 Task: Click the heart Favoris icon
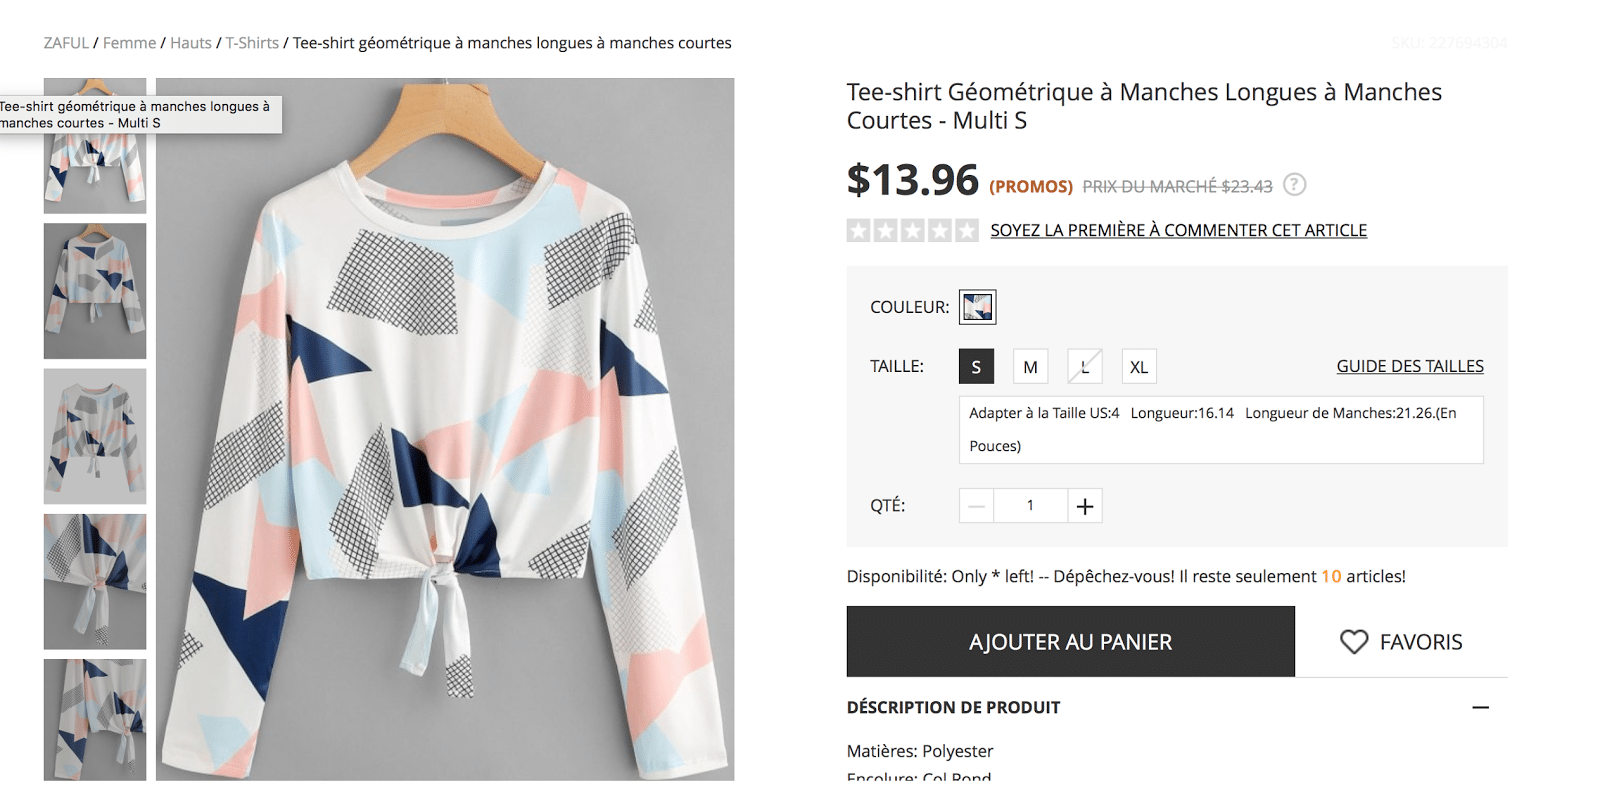pyautogui.click(x=1353, y=642)
